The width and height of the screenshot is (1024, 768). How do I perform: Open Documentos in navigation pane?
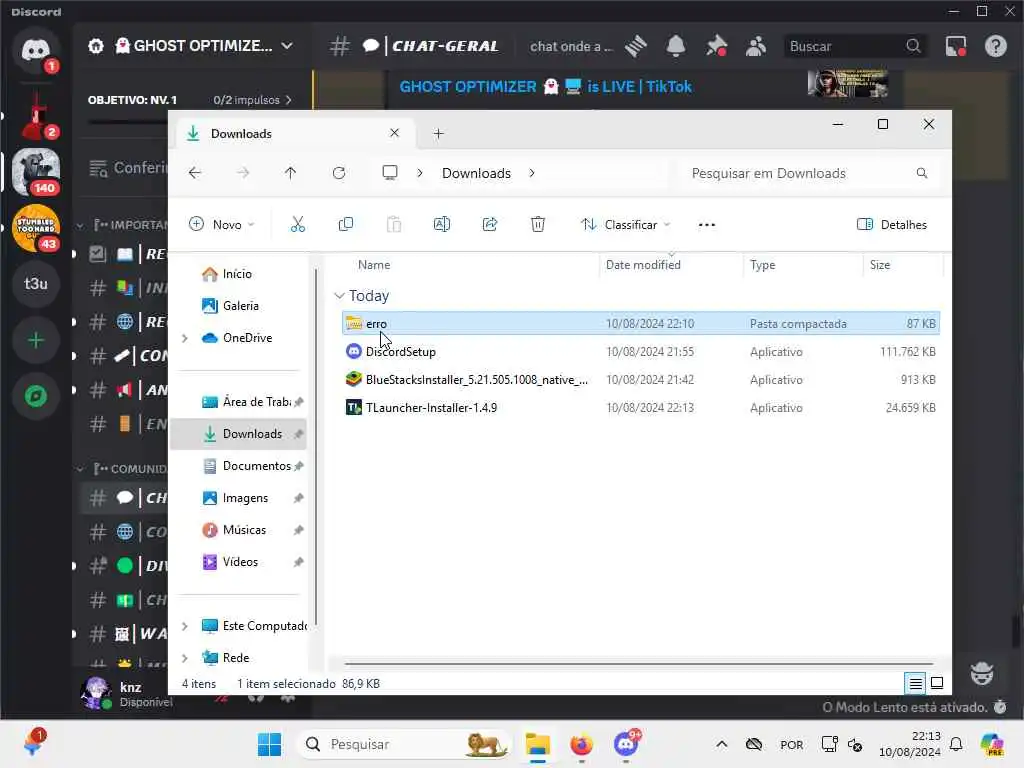[x=256, y=466]
